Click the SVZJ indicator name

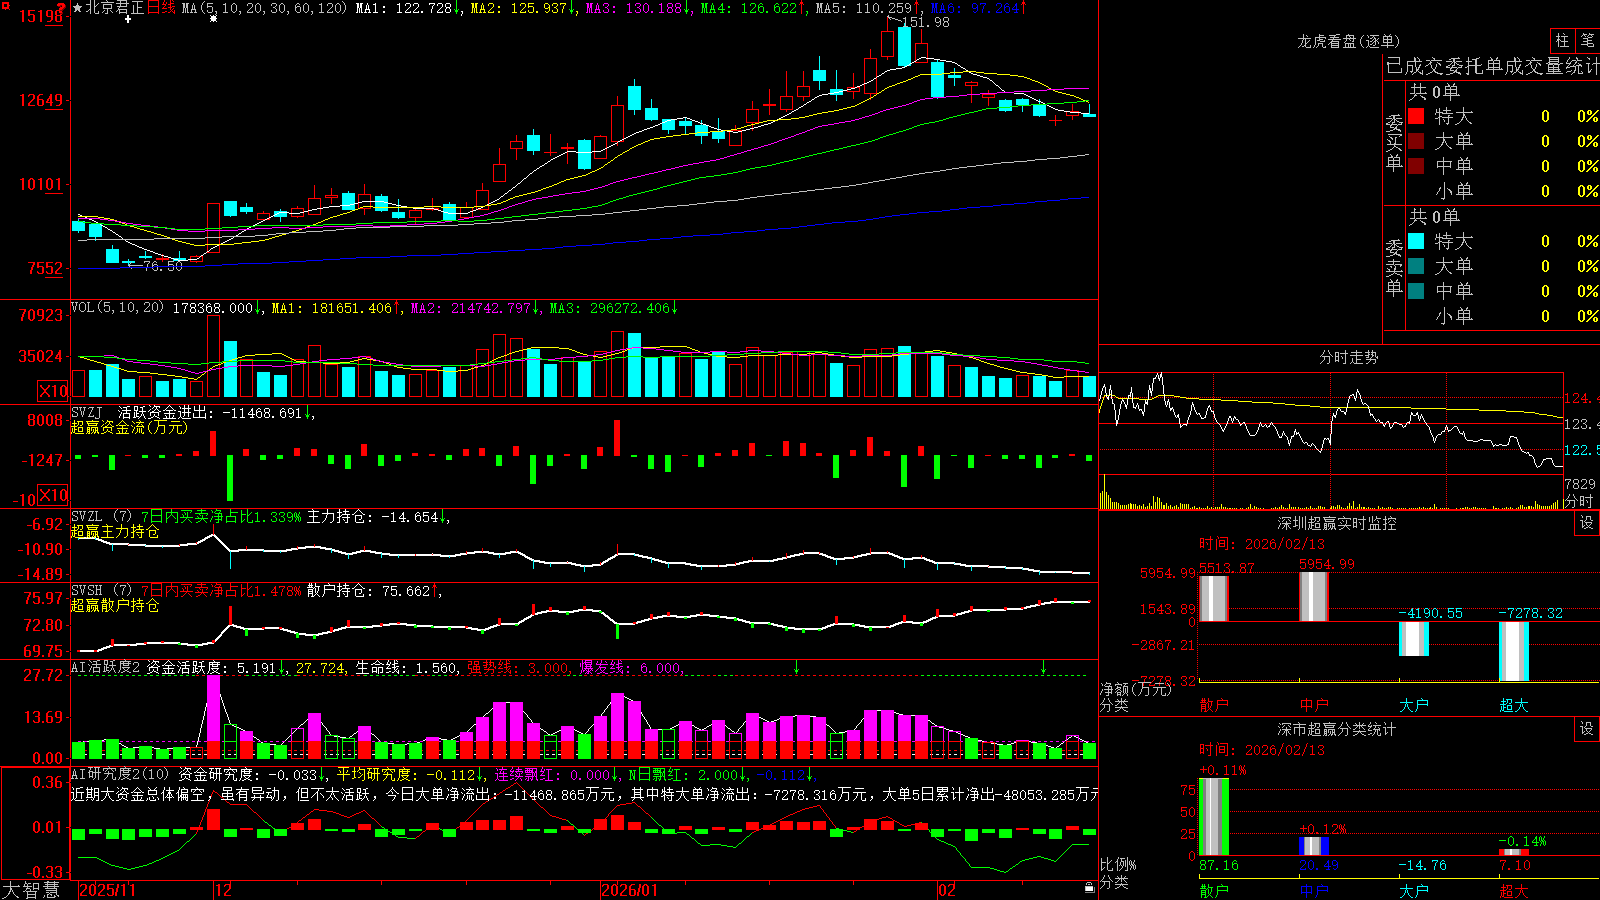click(x=87, y=413)
